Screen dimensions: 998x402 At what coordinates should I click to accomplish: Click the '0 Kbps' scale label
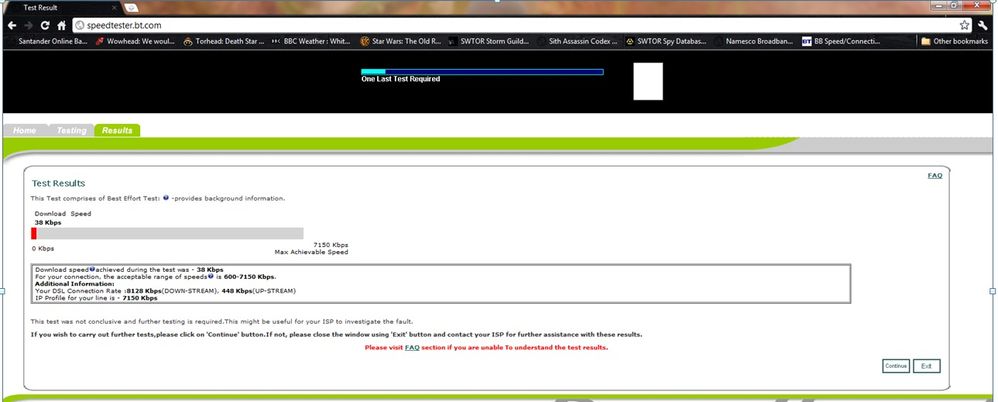coord(43,248)
